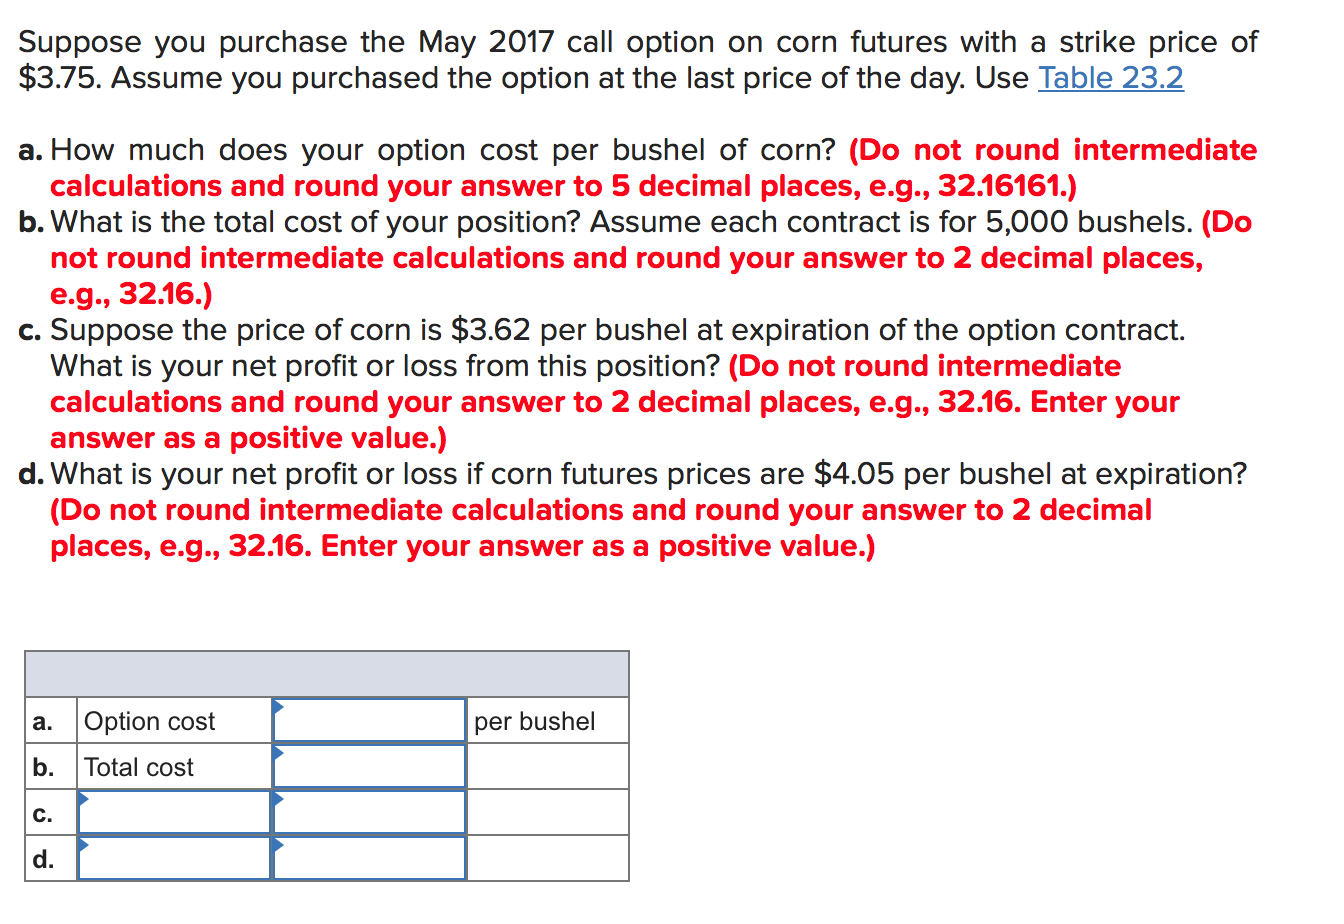Click the flag marker in row c first box
The height and width of the screenshot is (924, 1344).
[x=84, y=798]
